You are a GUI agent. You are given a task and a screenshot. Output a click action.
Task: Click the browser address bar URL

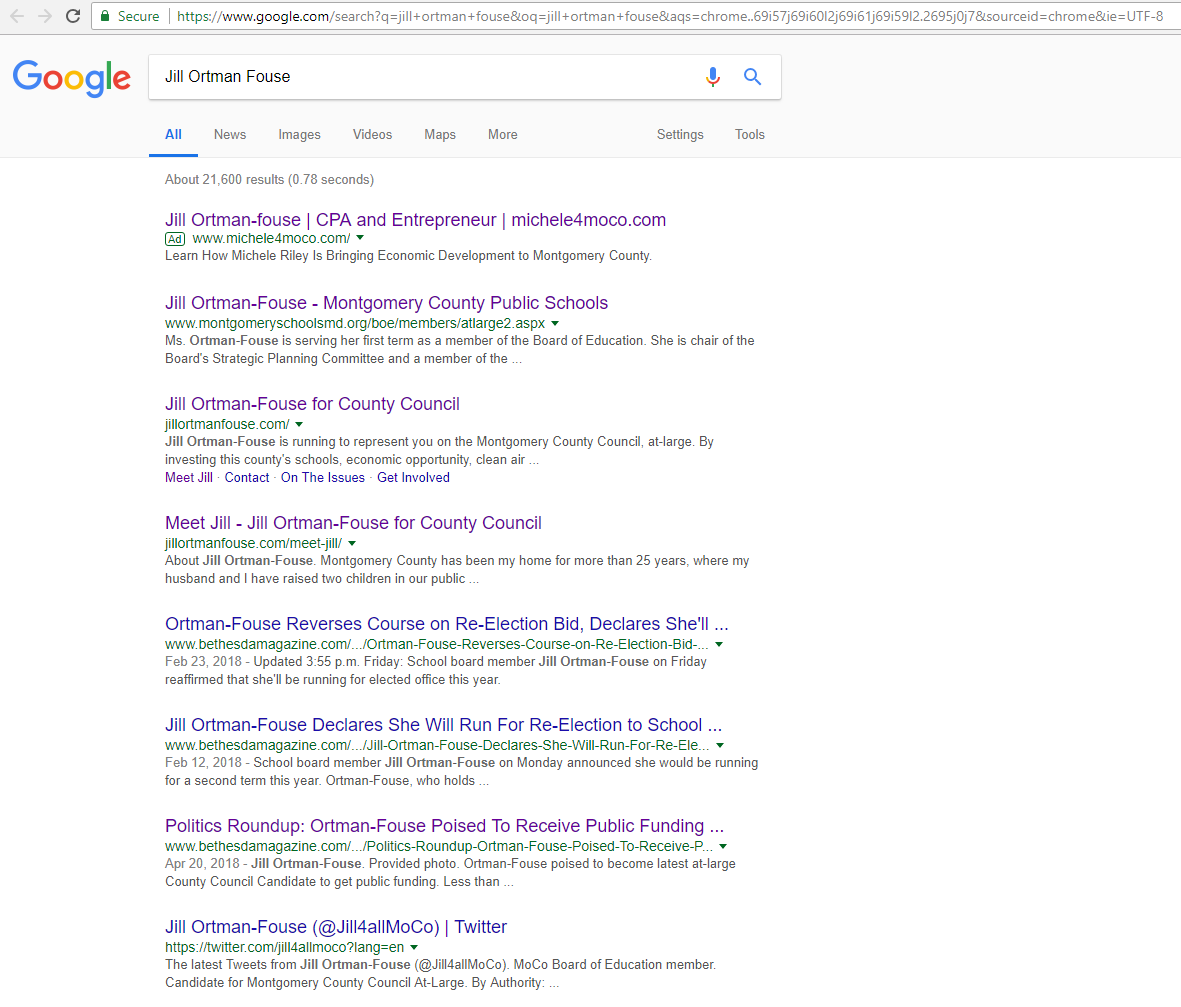pyautogui.click(x=670, y=16)
